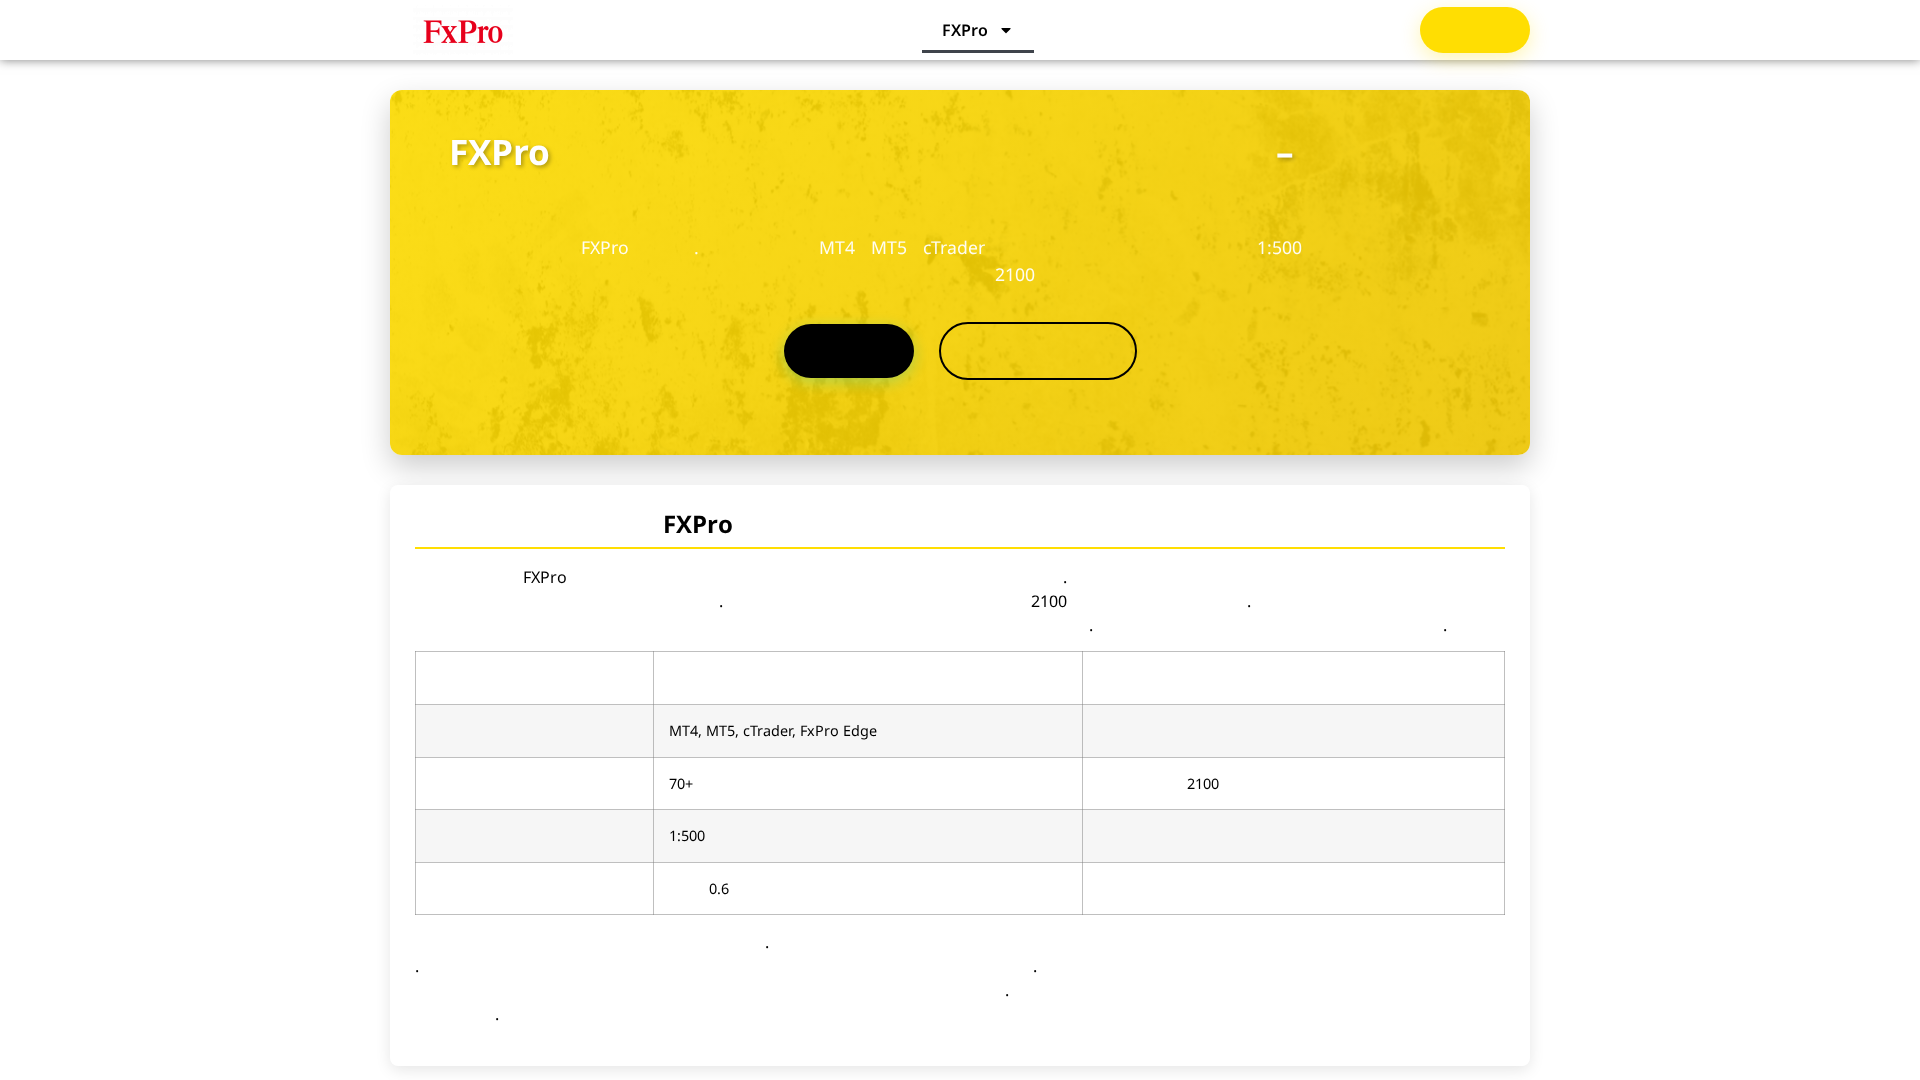The height and width of the screenshot is (1080, 1920).
Task: Click "MT4" in the yellow banner
Action: 836,248
